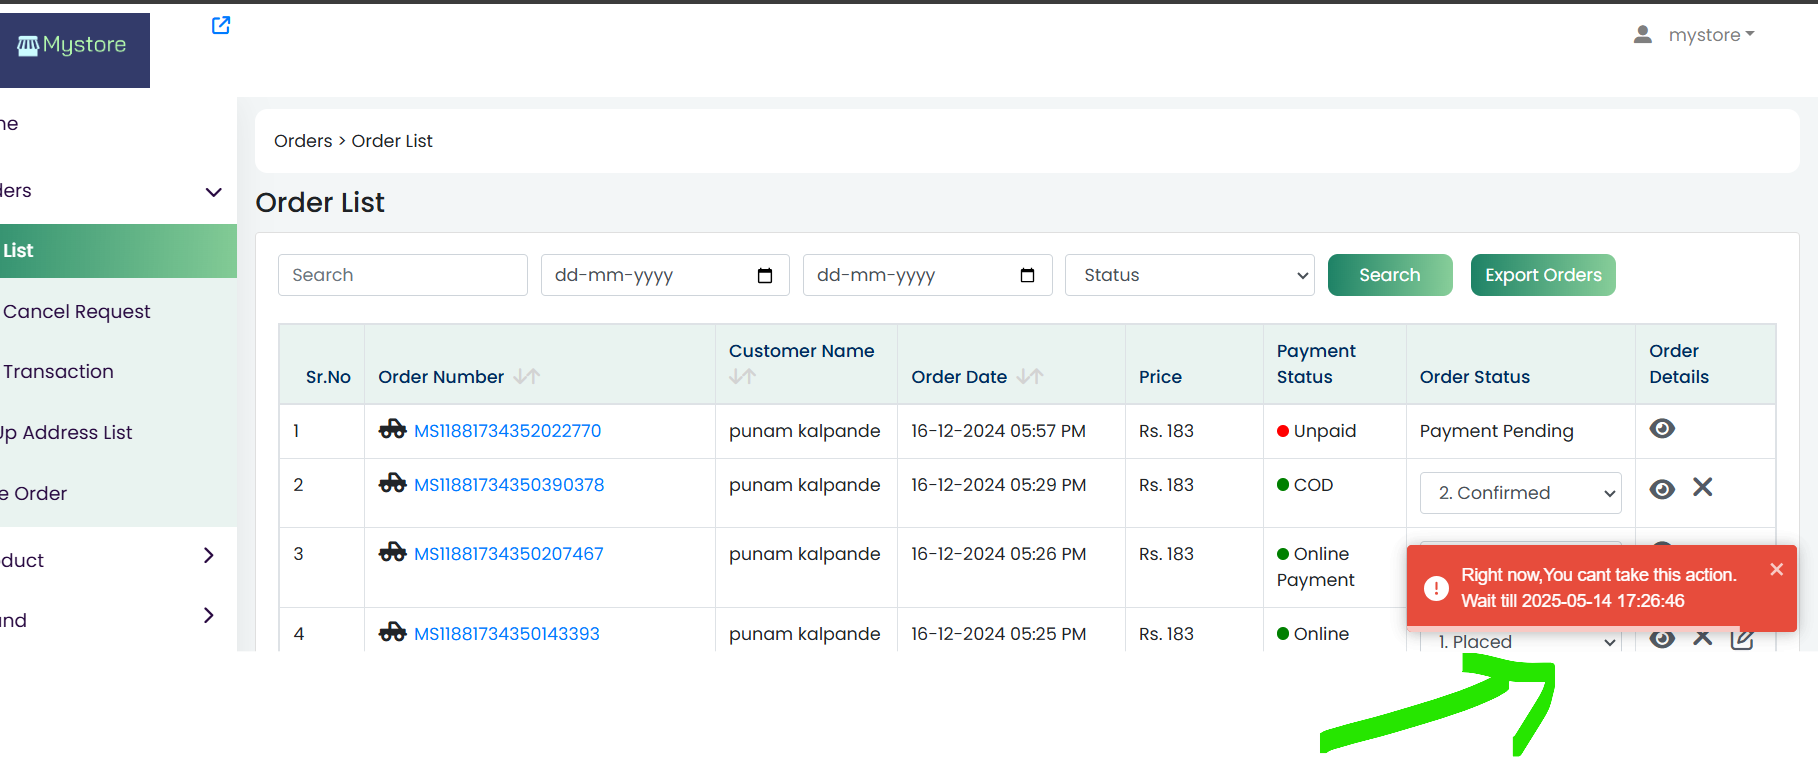View details of order MS11881734350143393
The image size is (1818, 758).
(x=1662, y=639)
